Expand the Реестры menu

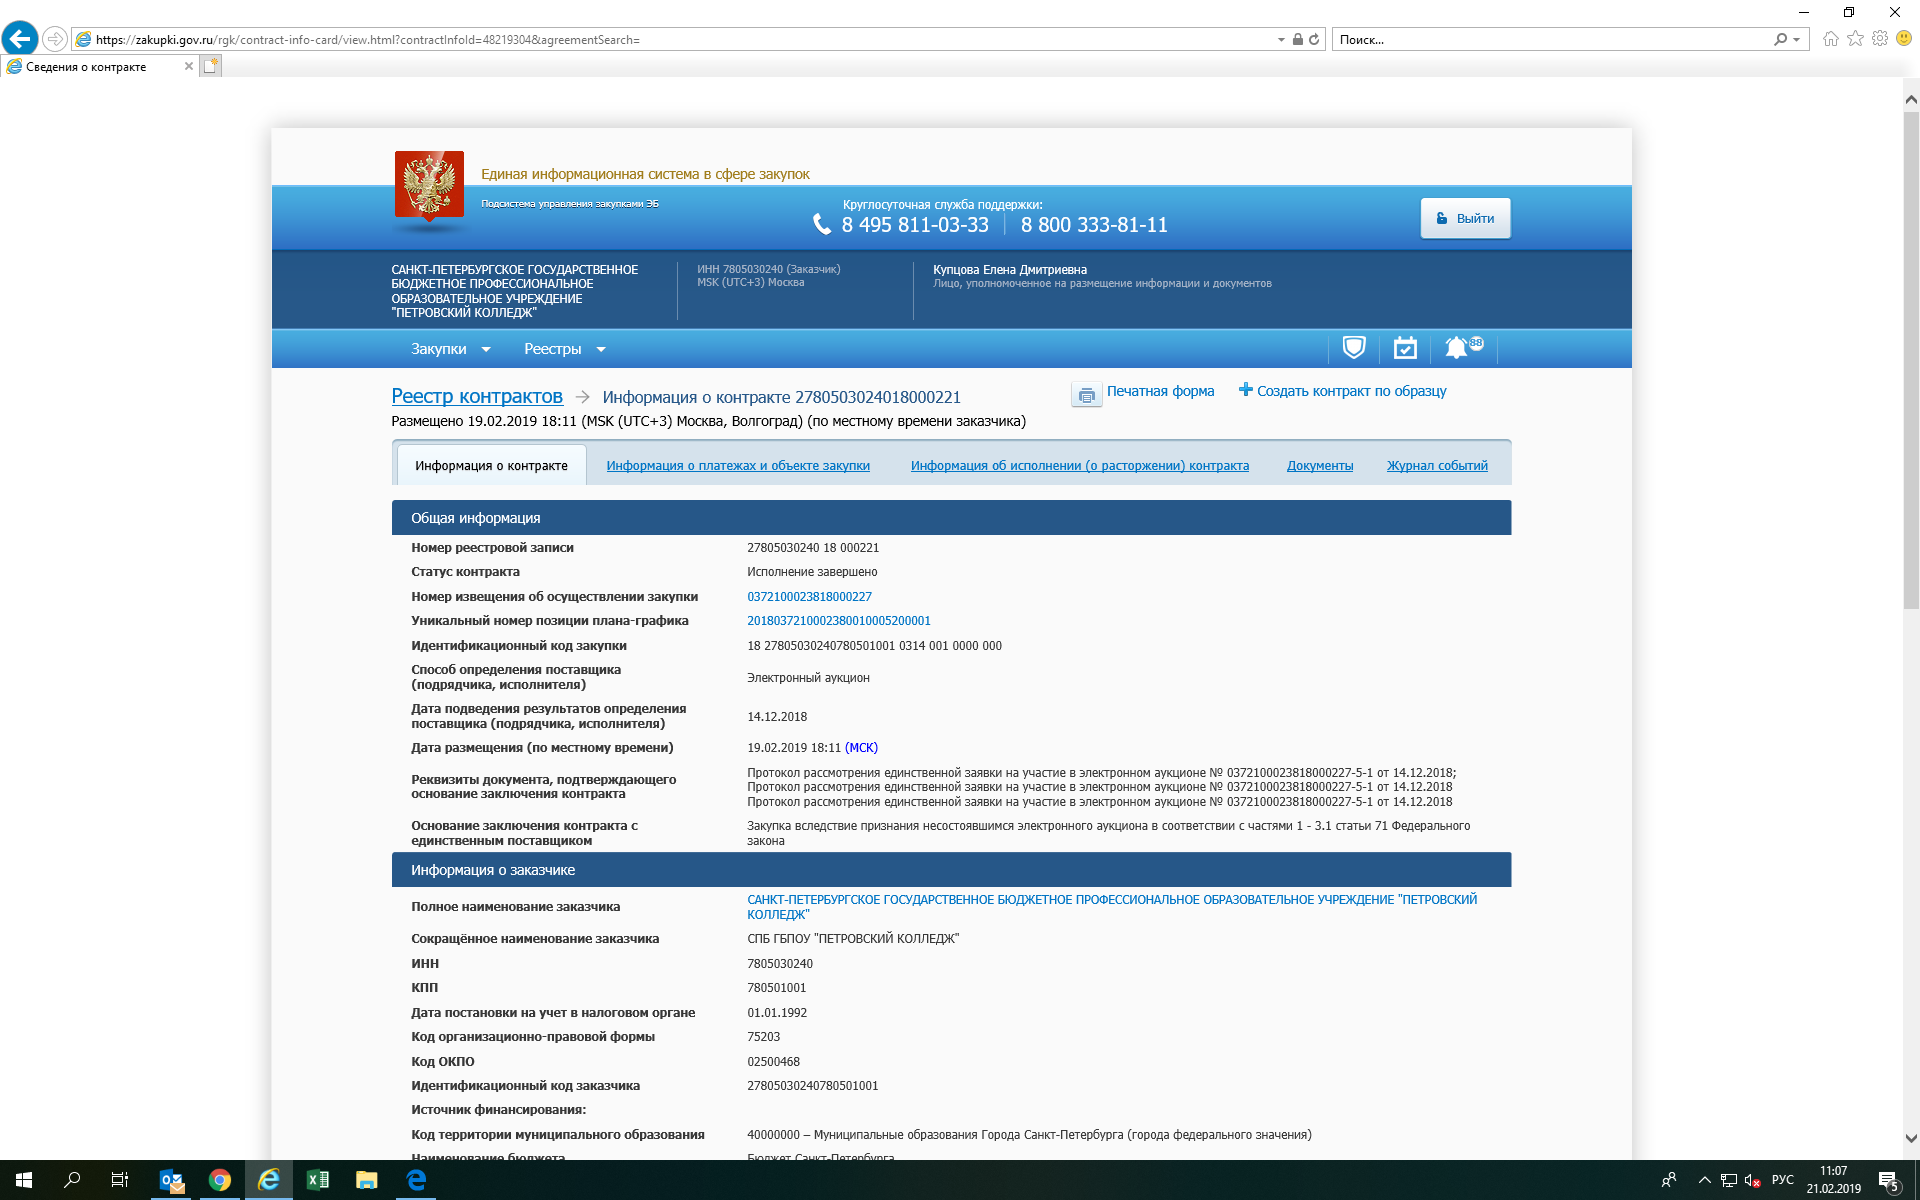(x=565, y=349)
